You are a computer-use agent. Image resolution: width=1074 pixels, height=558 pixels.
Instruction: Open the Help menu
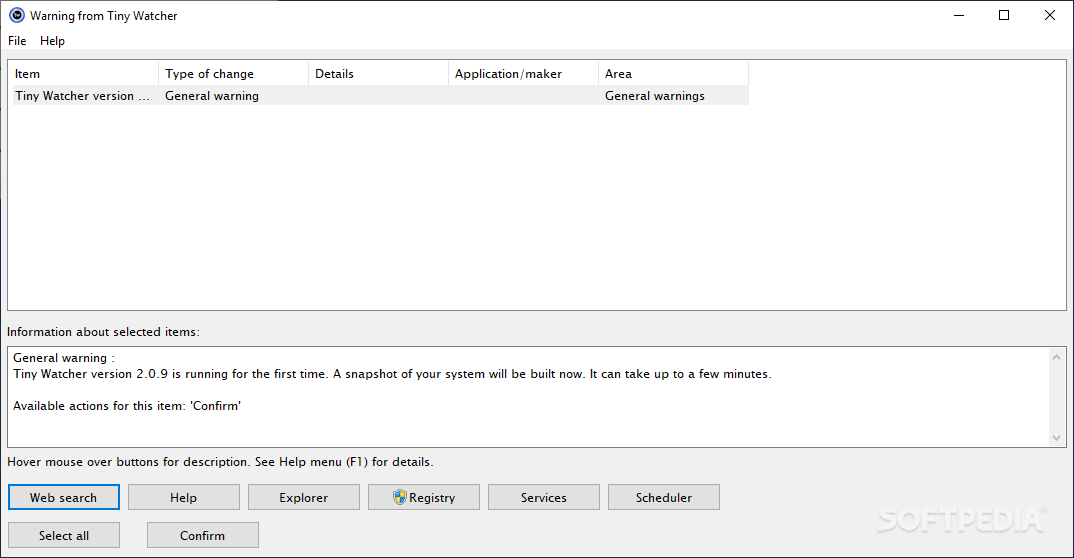pos(52,41)
